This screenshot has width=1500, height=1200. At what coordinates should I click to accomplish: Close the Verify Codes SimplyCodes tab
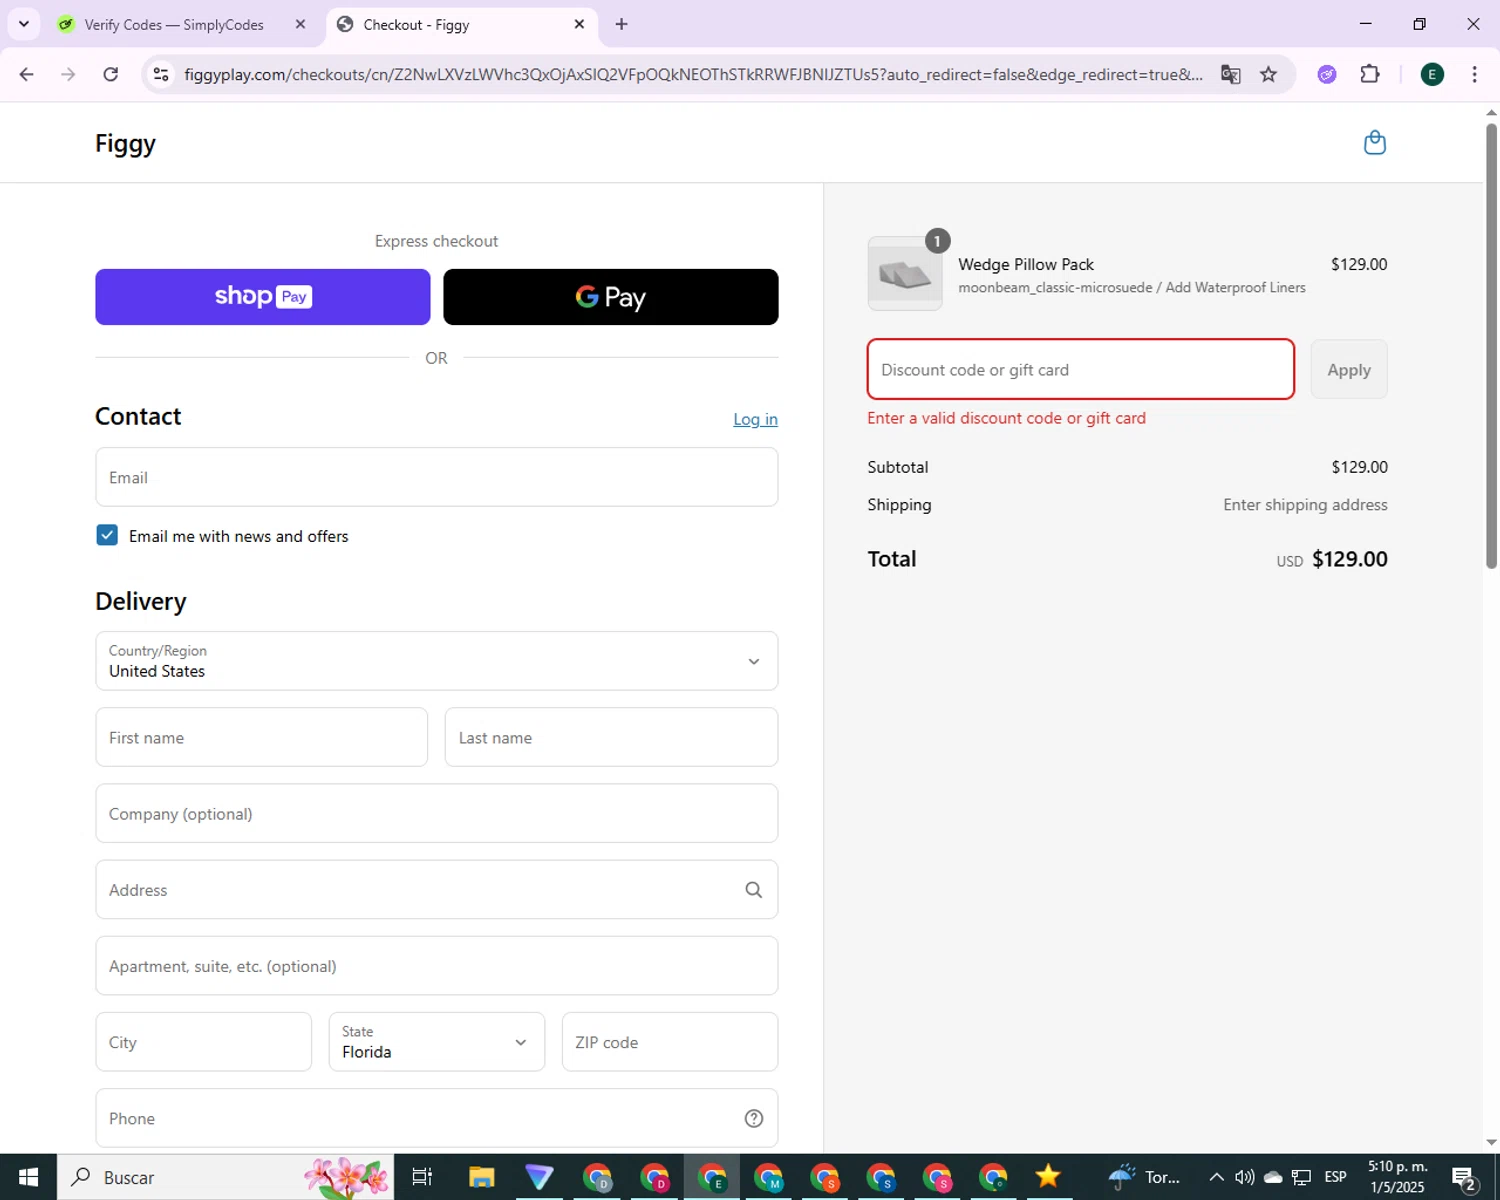click(300, 24)
